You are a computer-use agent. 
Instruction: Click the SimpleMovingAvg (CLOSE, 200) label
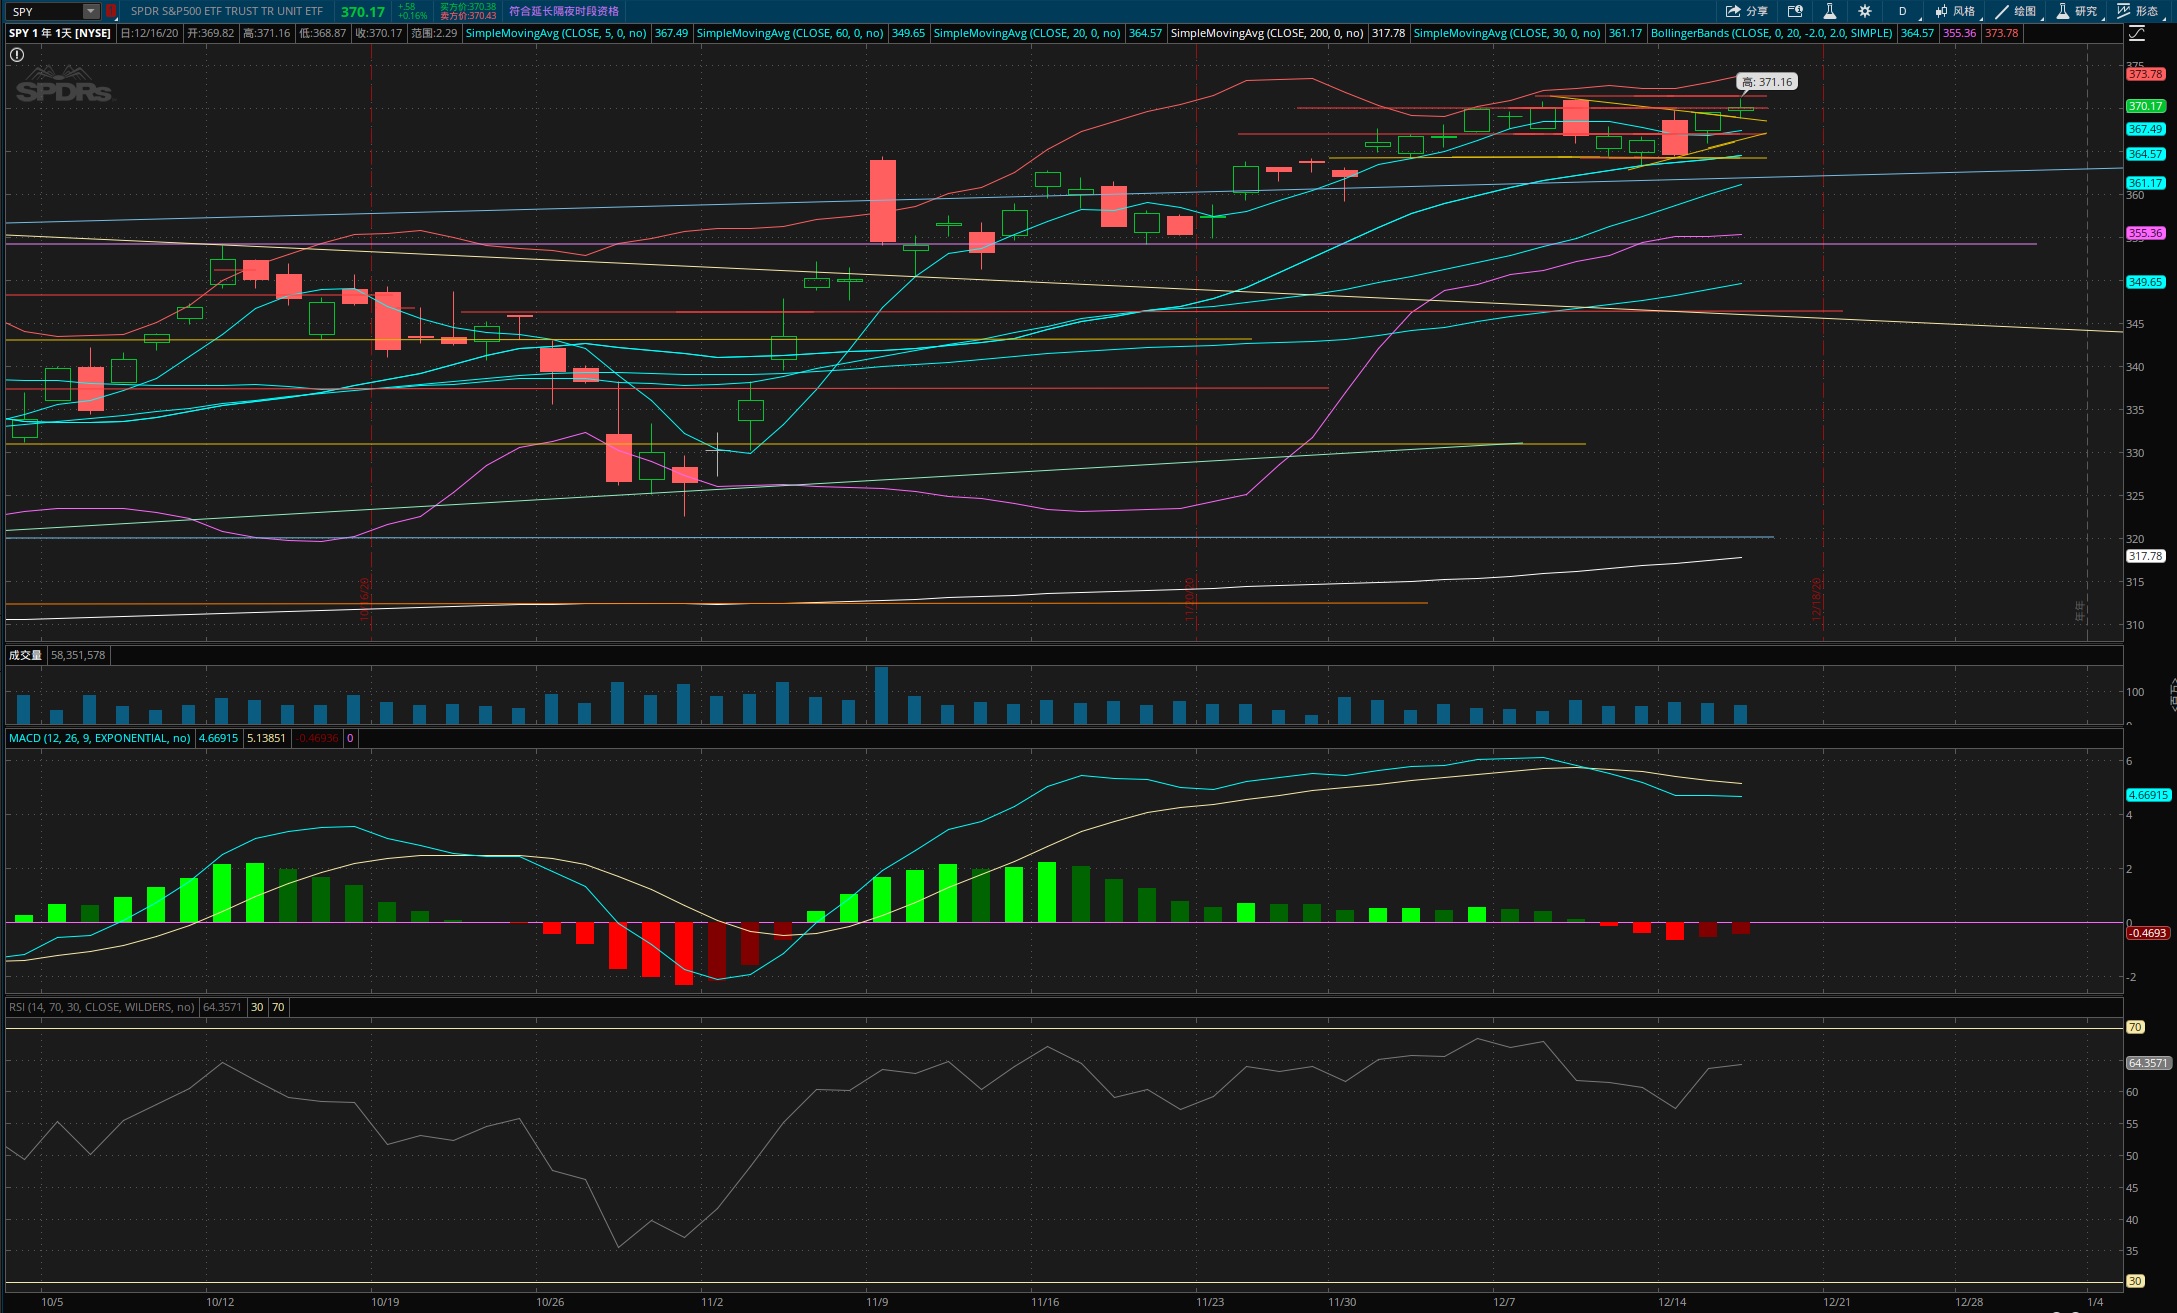pos(1266,33)
